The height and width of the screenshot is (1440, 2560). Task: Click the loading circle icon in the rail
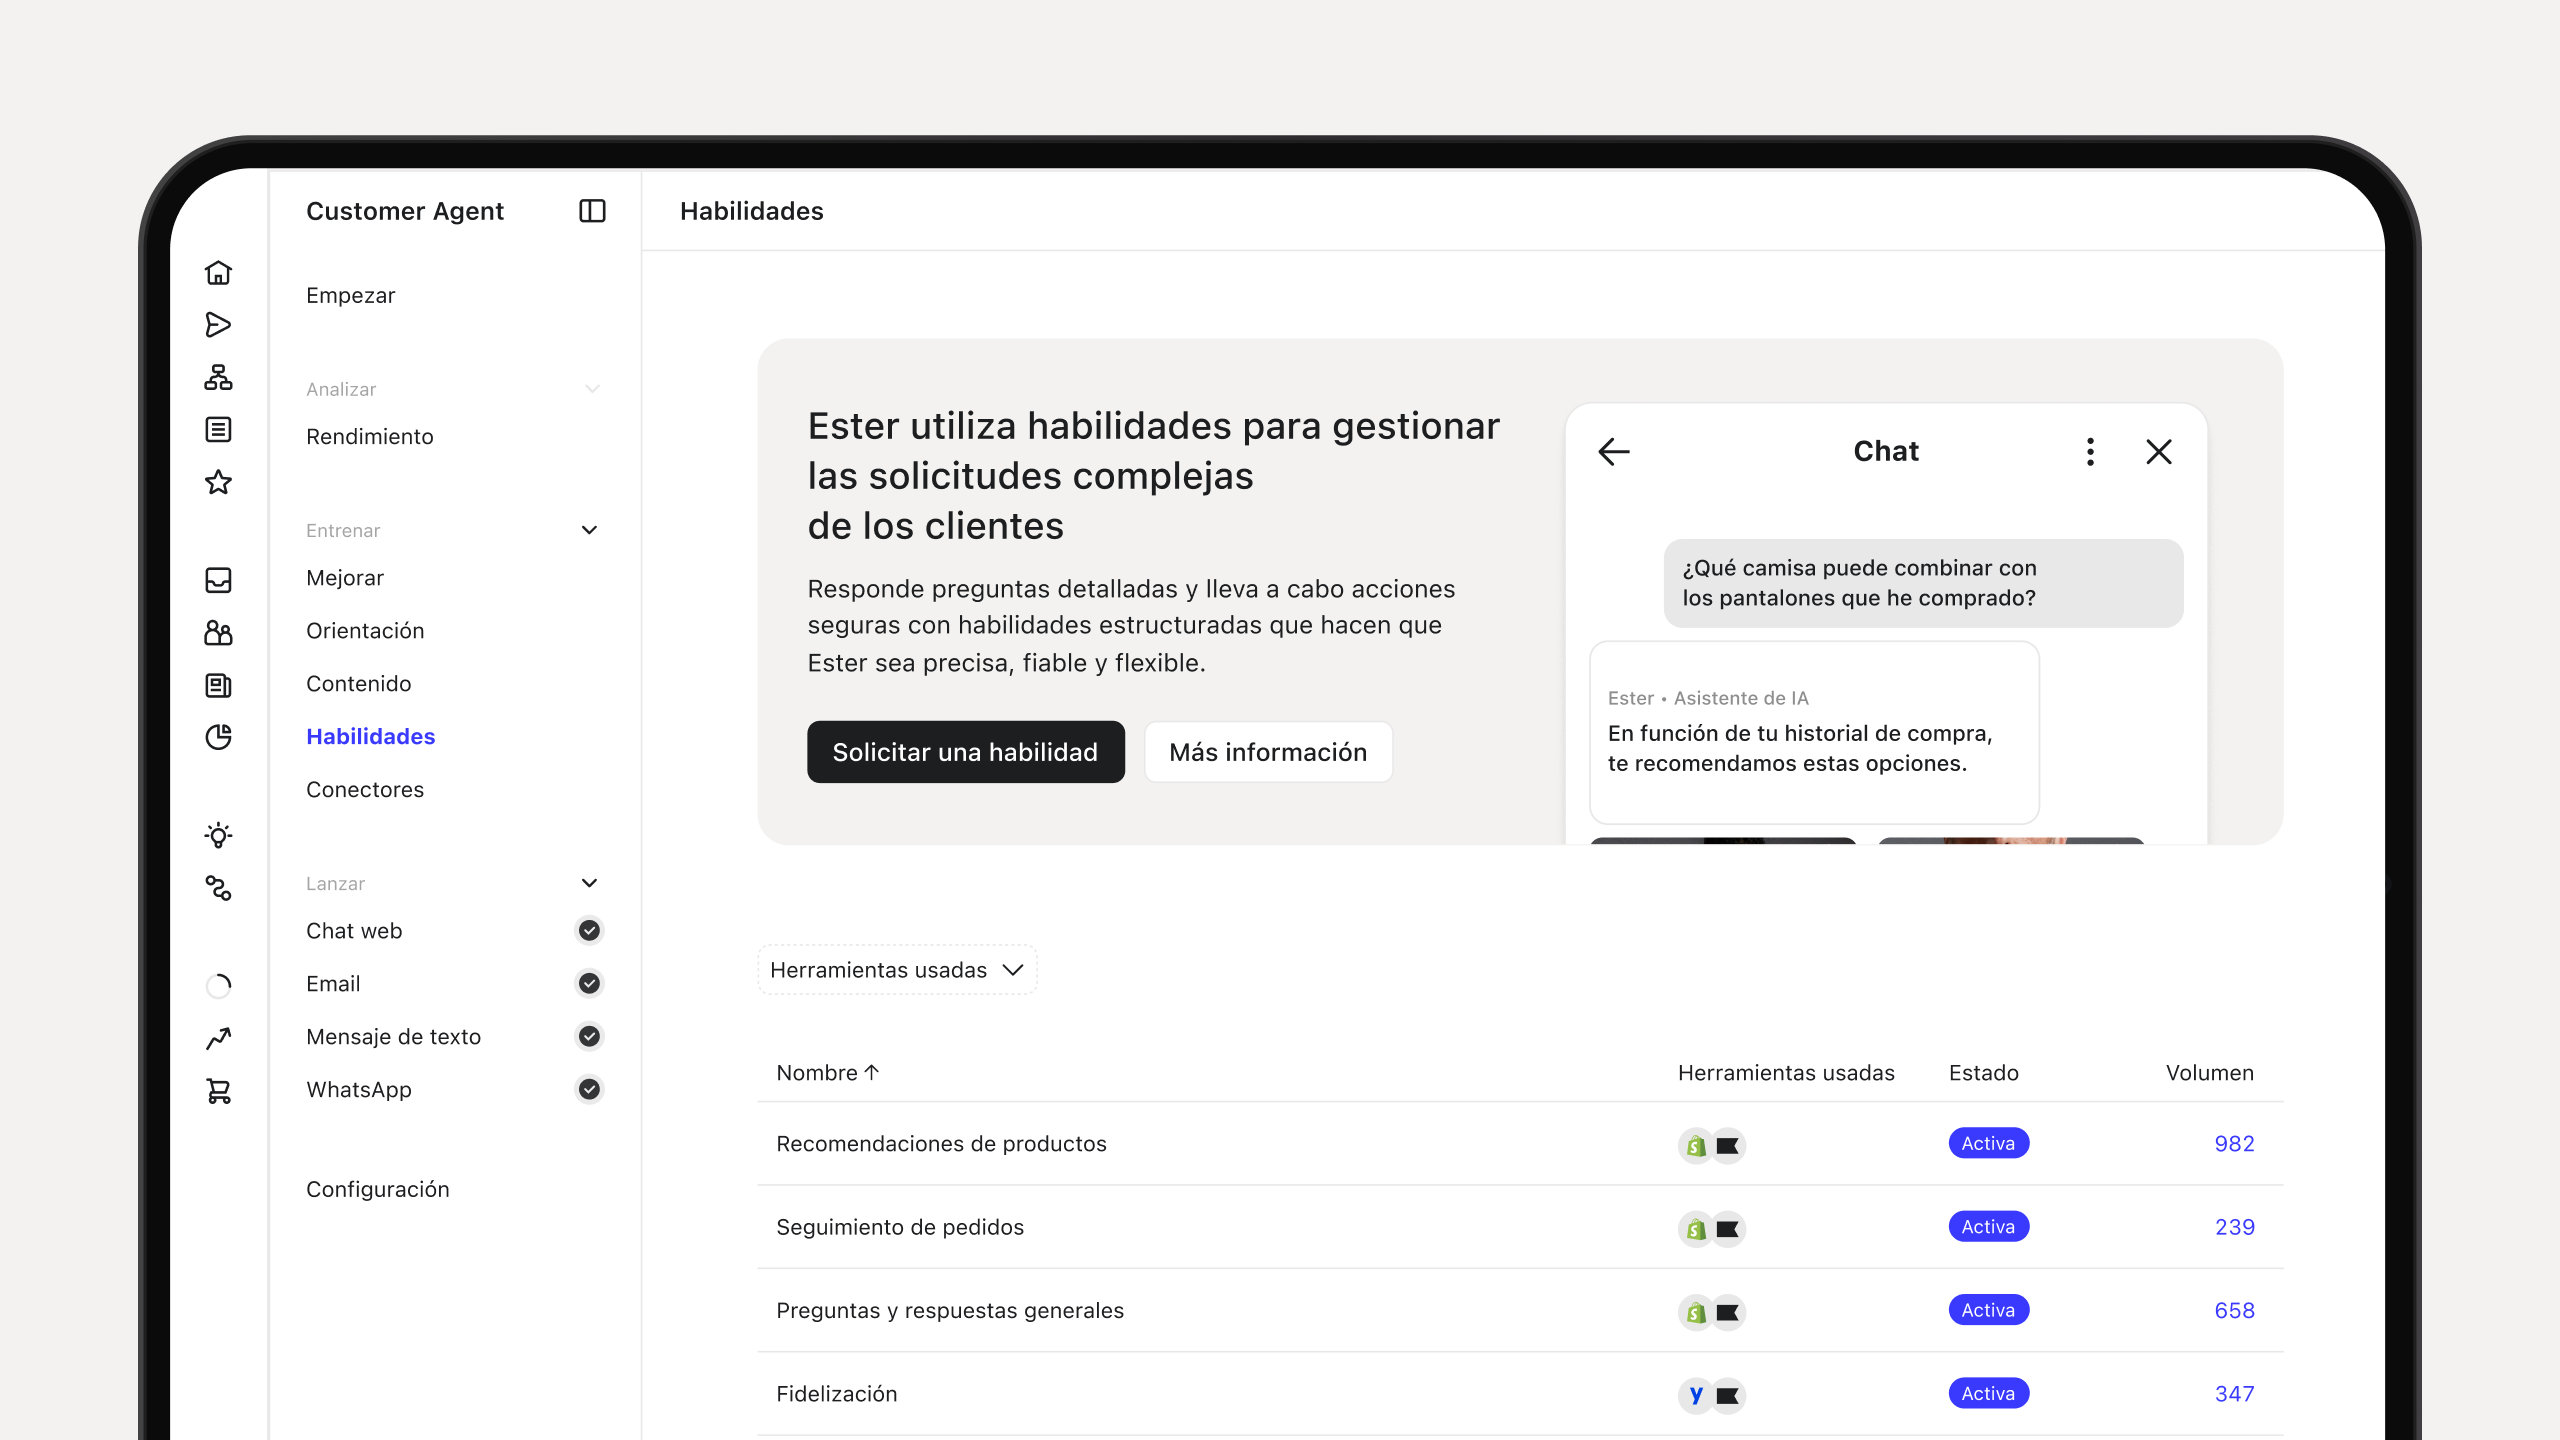pos(218,986)
